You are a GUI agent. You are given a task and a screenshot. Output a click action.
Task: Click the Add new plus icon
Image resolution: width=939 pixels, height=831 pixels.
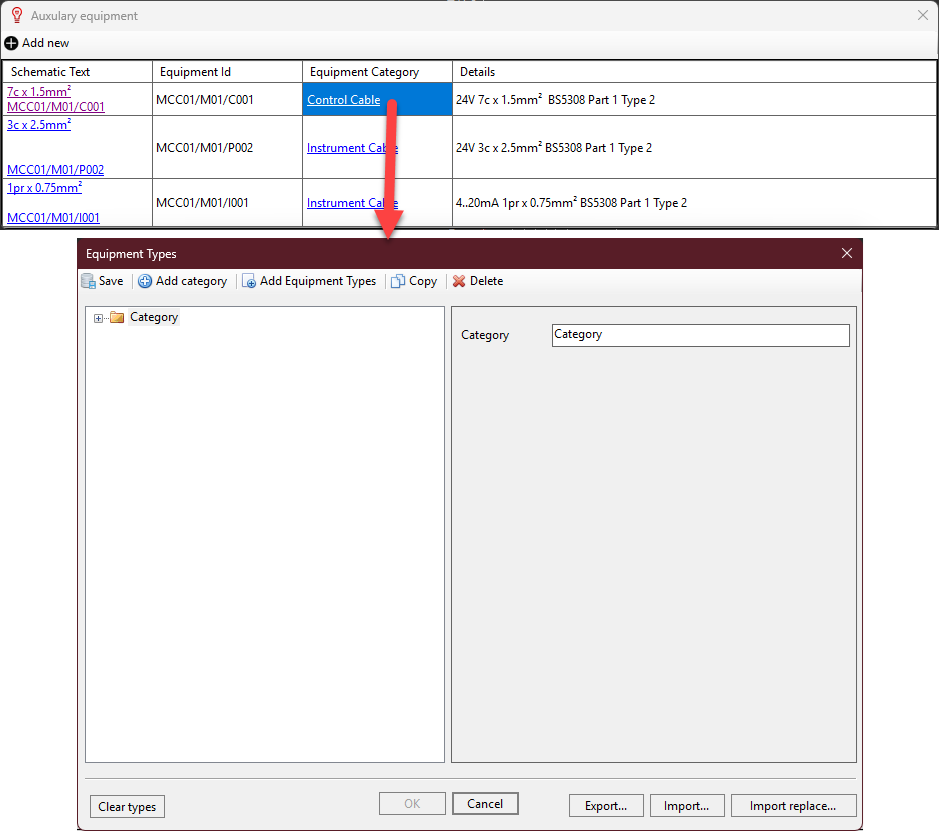click(11, 43)
